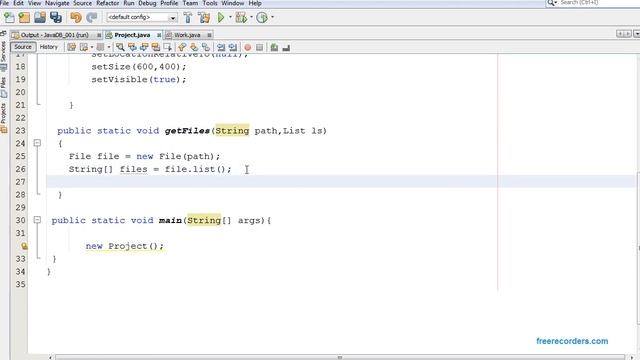Open Debug Project dropdown arrow
Screen dimensions: 640x360
251,18
